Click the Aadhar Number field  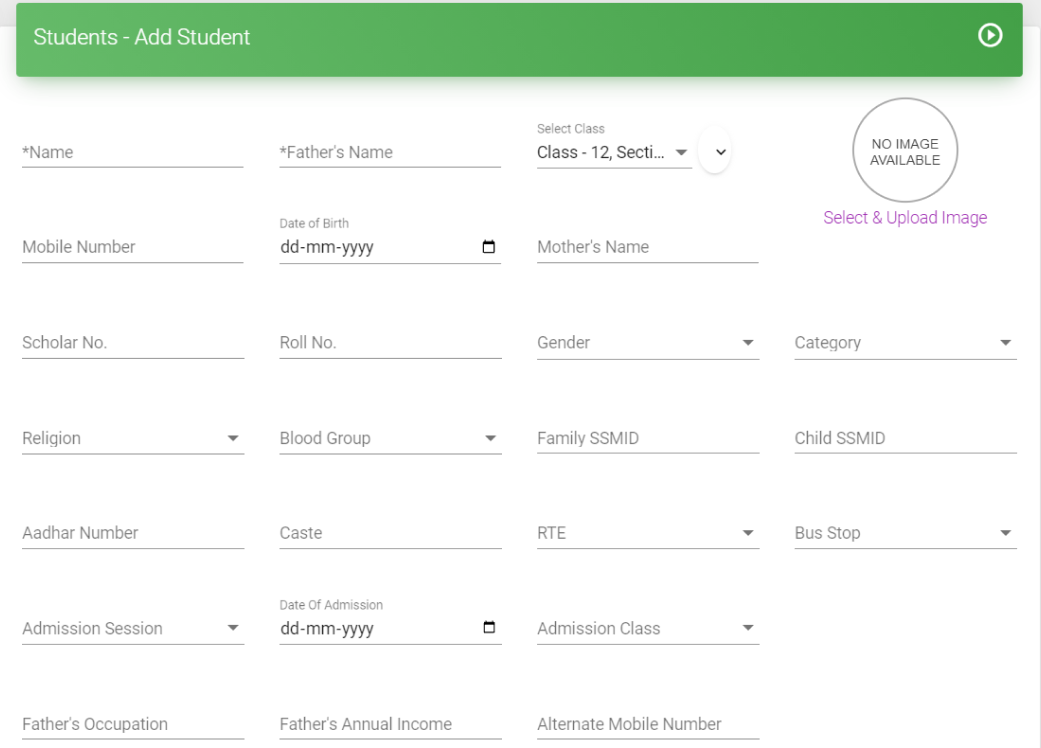(133, 533)
